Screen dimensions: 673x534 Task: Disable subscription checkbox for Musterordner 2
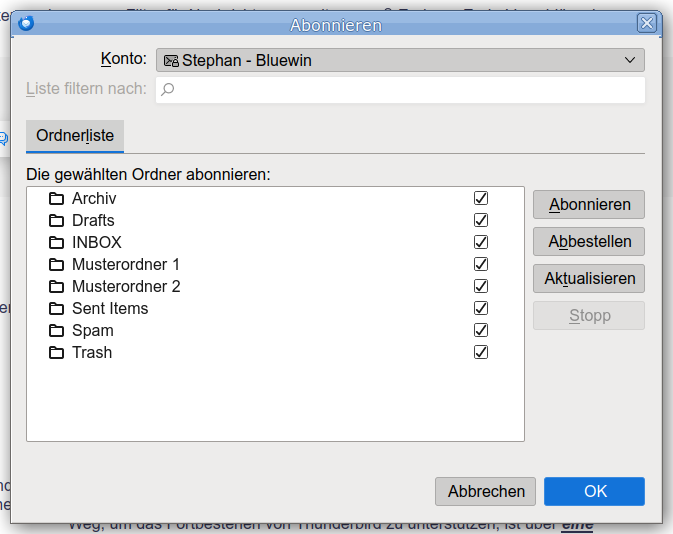(x=481, y=286)
